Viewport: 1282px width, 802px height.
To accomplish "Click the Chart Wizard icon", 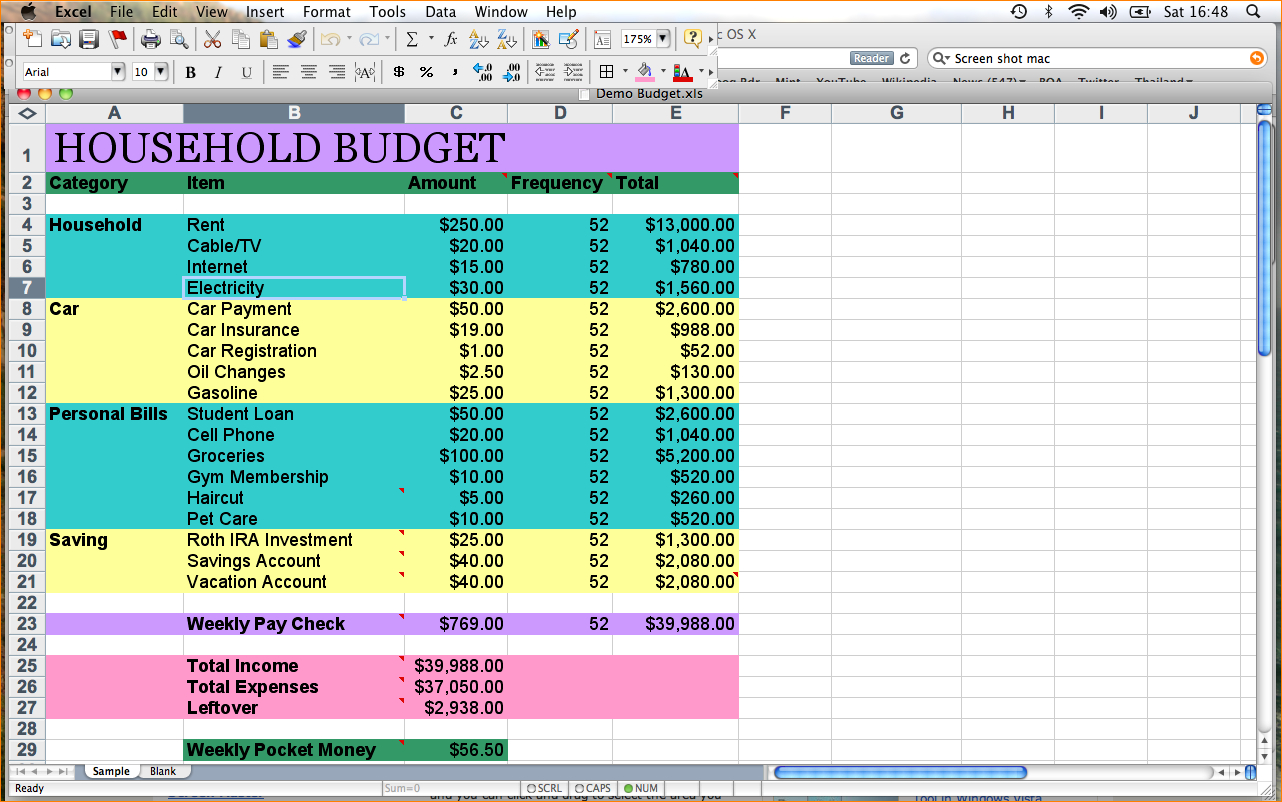I will 539,39.
